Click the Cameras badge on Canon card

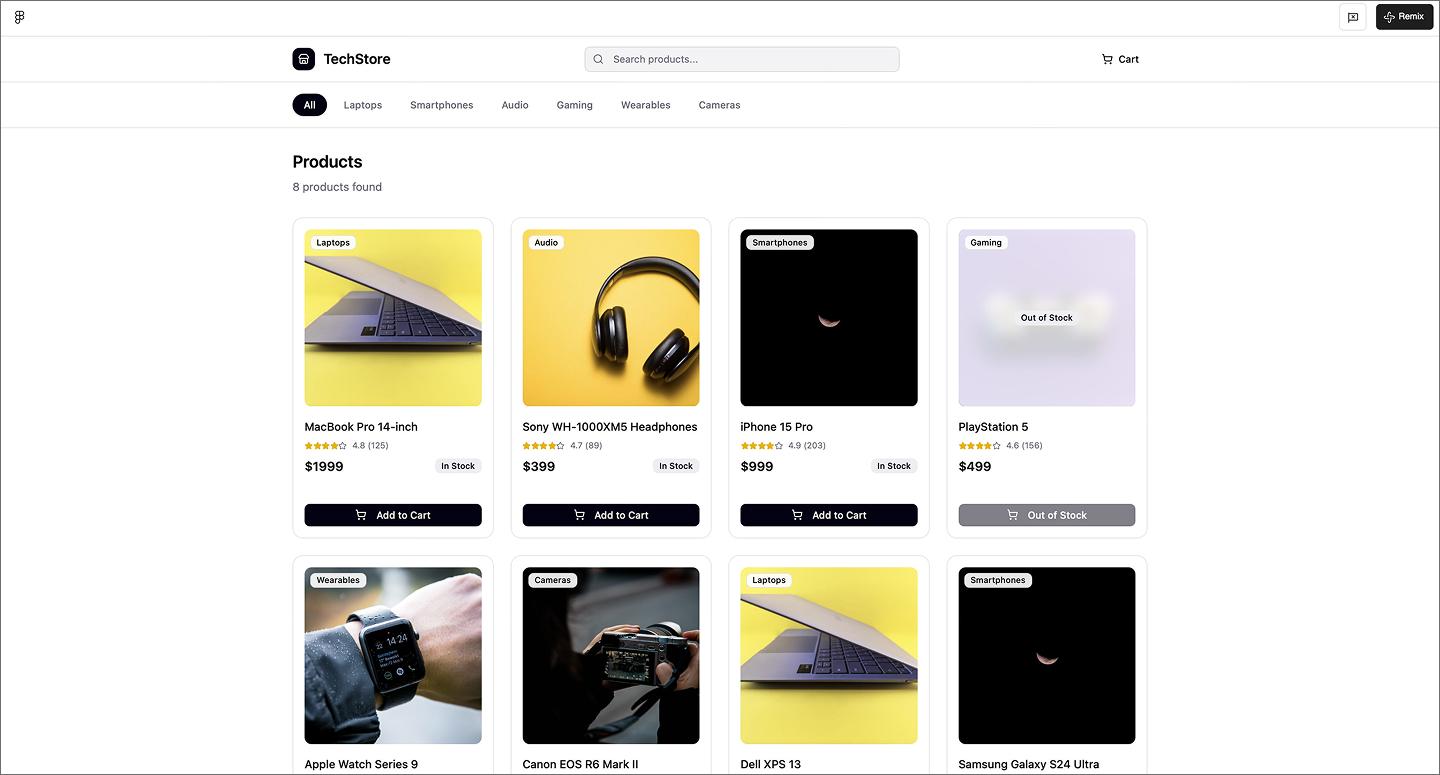553,581
